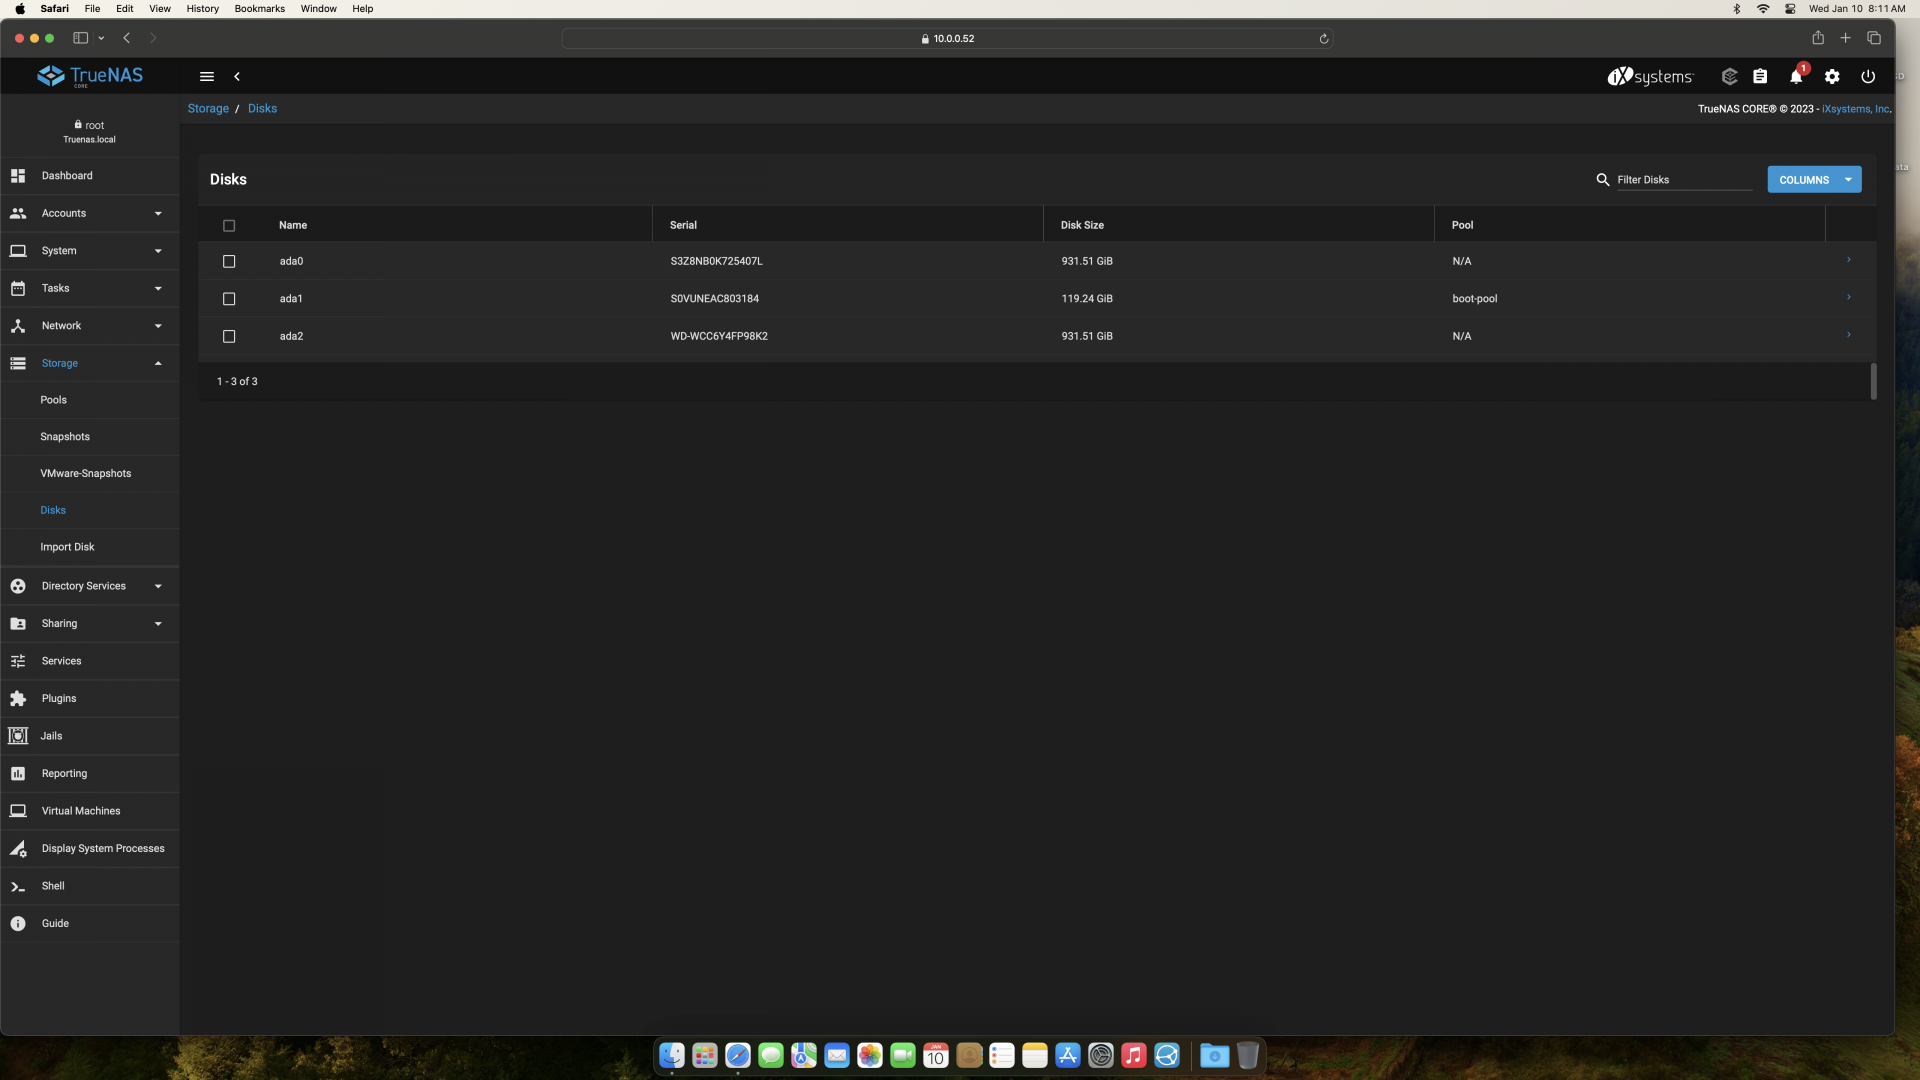Click the boot-pool cell

pyautogui.click(x=1474, y=299)
